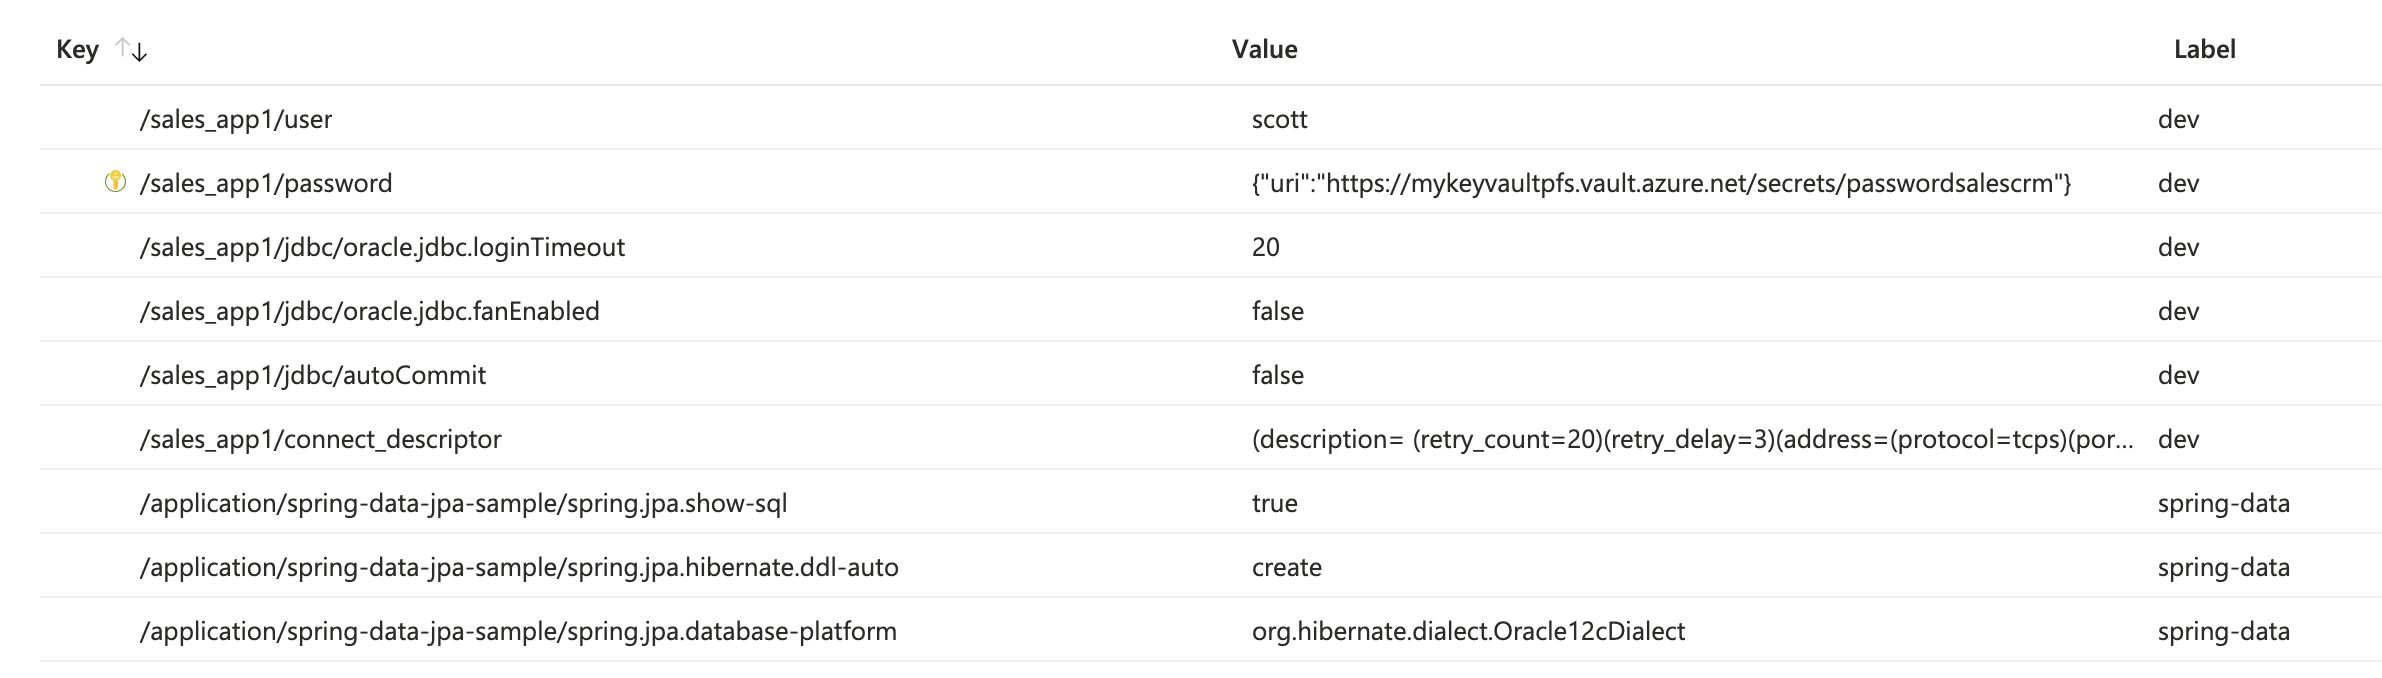The height and width of the screenshot is (678, 2382).
Task: Click the dev label on the user row
Action: tap(2177, 119)
